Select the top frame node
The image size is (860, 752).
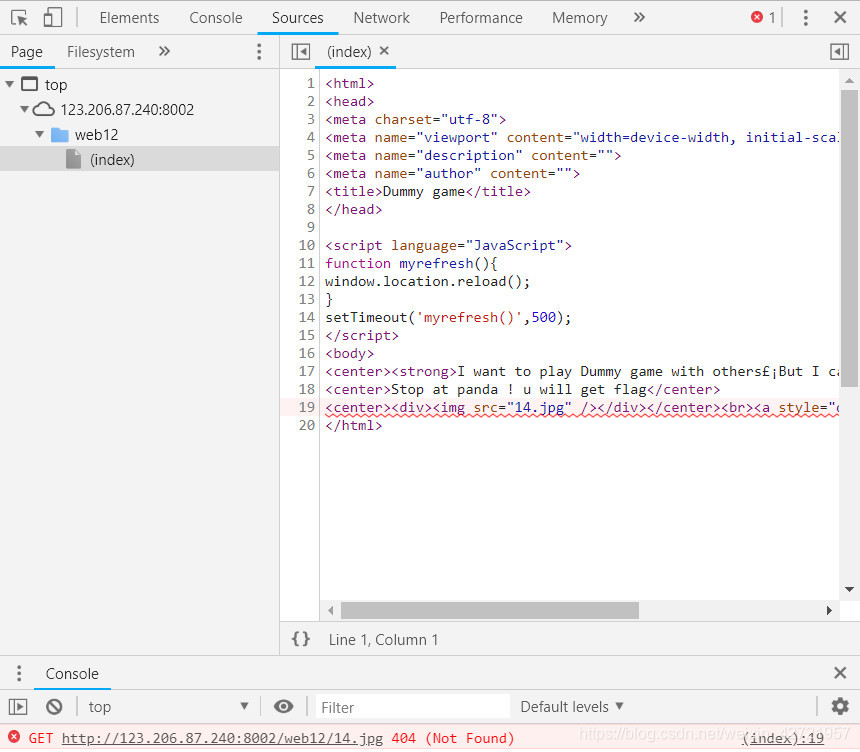[x=55, y=85]
